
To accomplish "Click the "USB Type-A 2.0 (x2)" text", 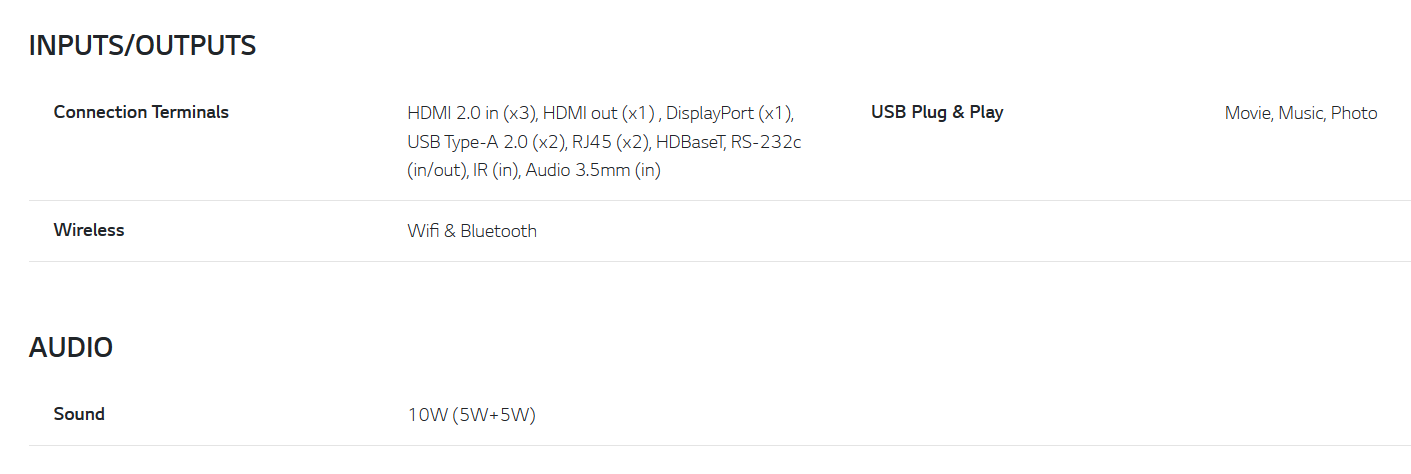I will (x=487, y=142).
